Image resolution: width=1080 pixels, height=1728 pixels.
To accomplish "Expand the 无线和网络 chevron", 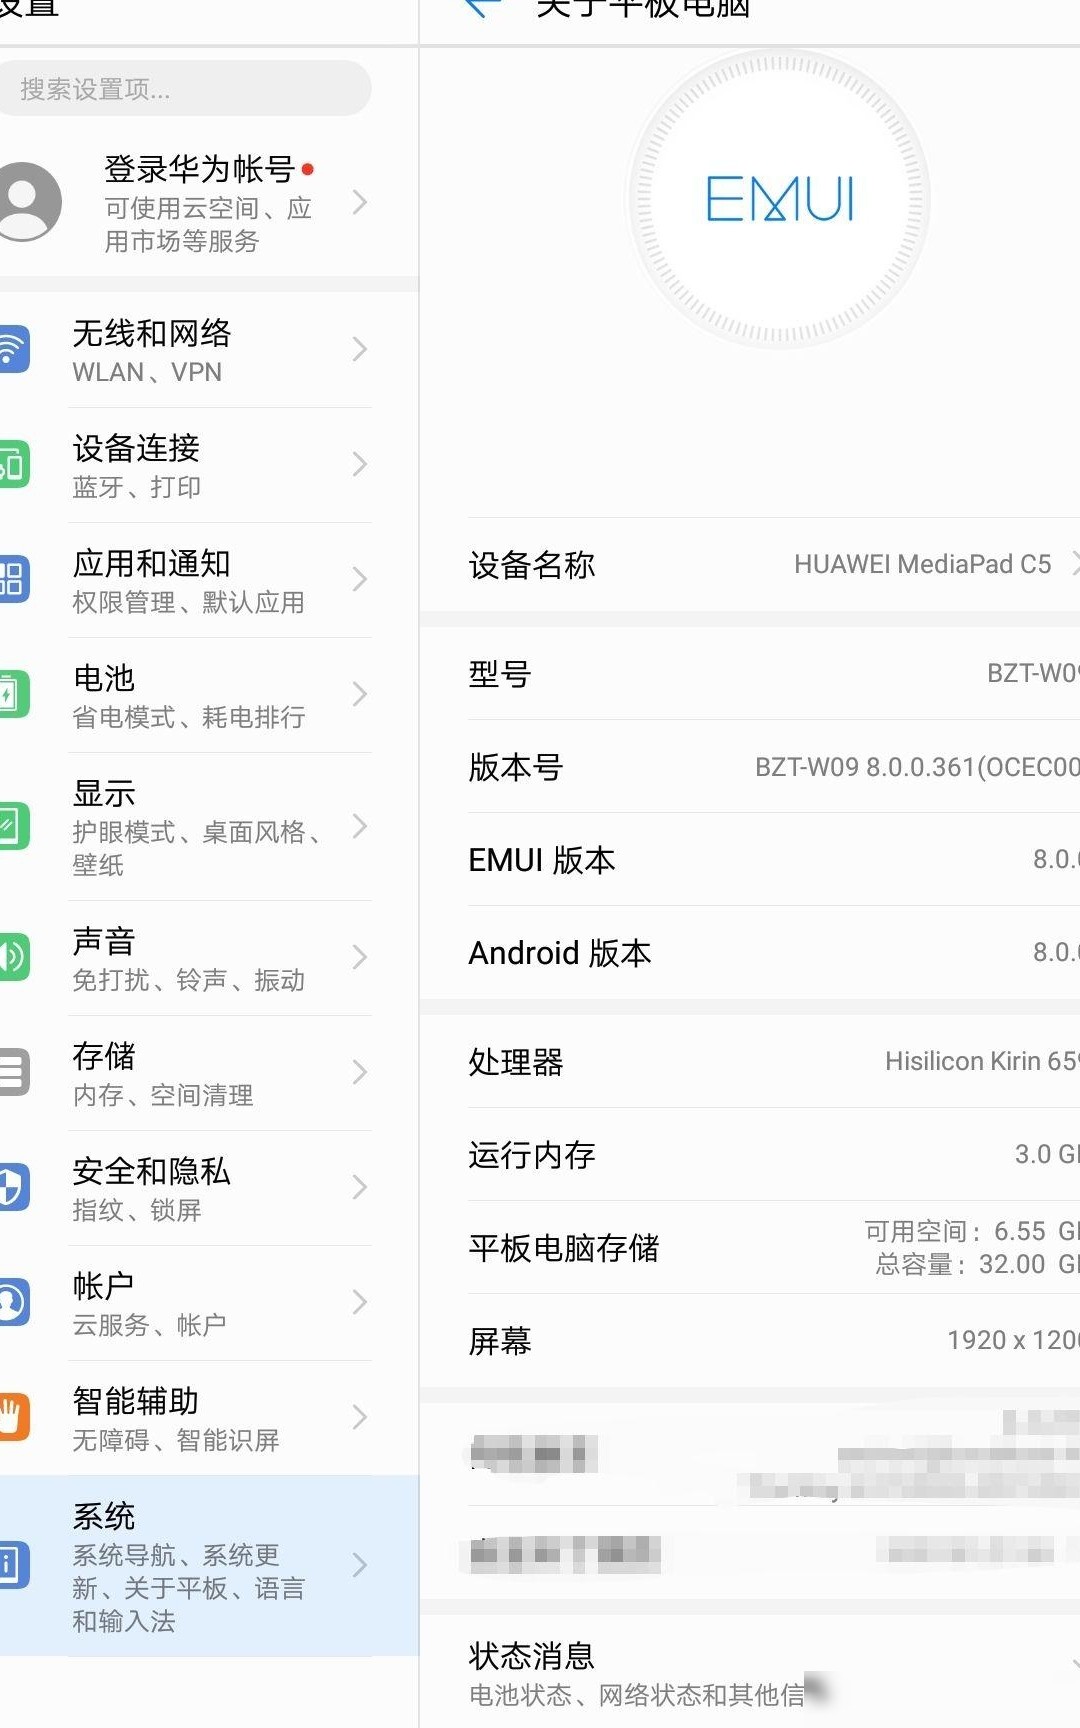I will click(x=360, y=349).
